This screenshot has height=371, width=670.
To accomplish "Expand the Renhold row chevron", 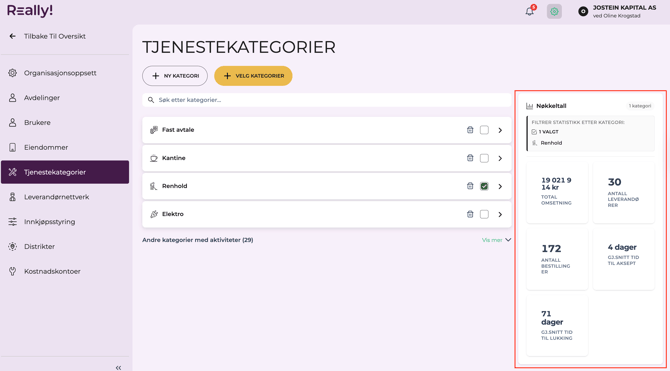I will (500, 186).
